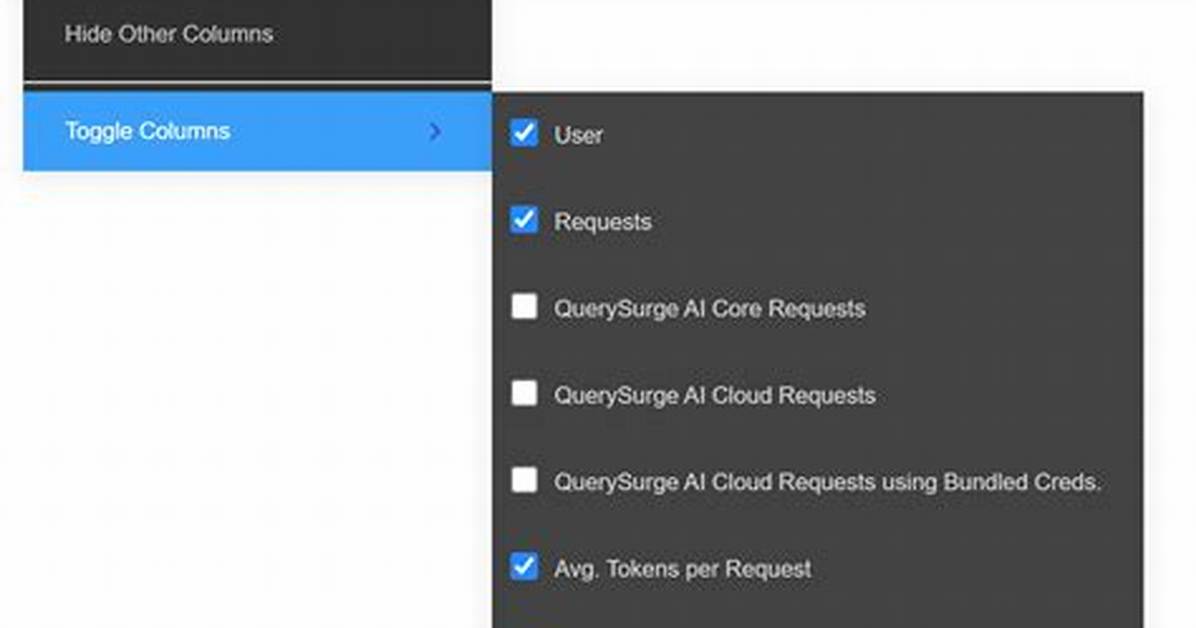Viewport: 1196px width, 628px height.
Task: Expand the chevron arrow beside Toggle Columns
Action: pyautogui.click(x=435, y=132)
